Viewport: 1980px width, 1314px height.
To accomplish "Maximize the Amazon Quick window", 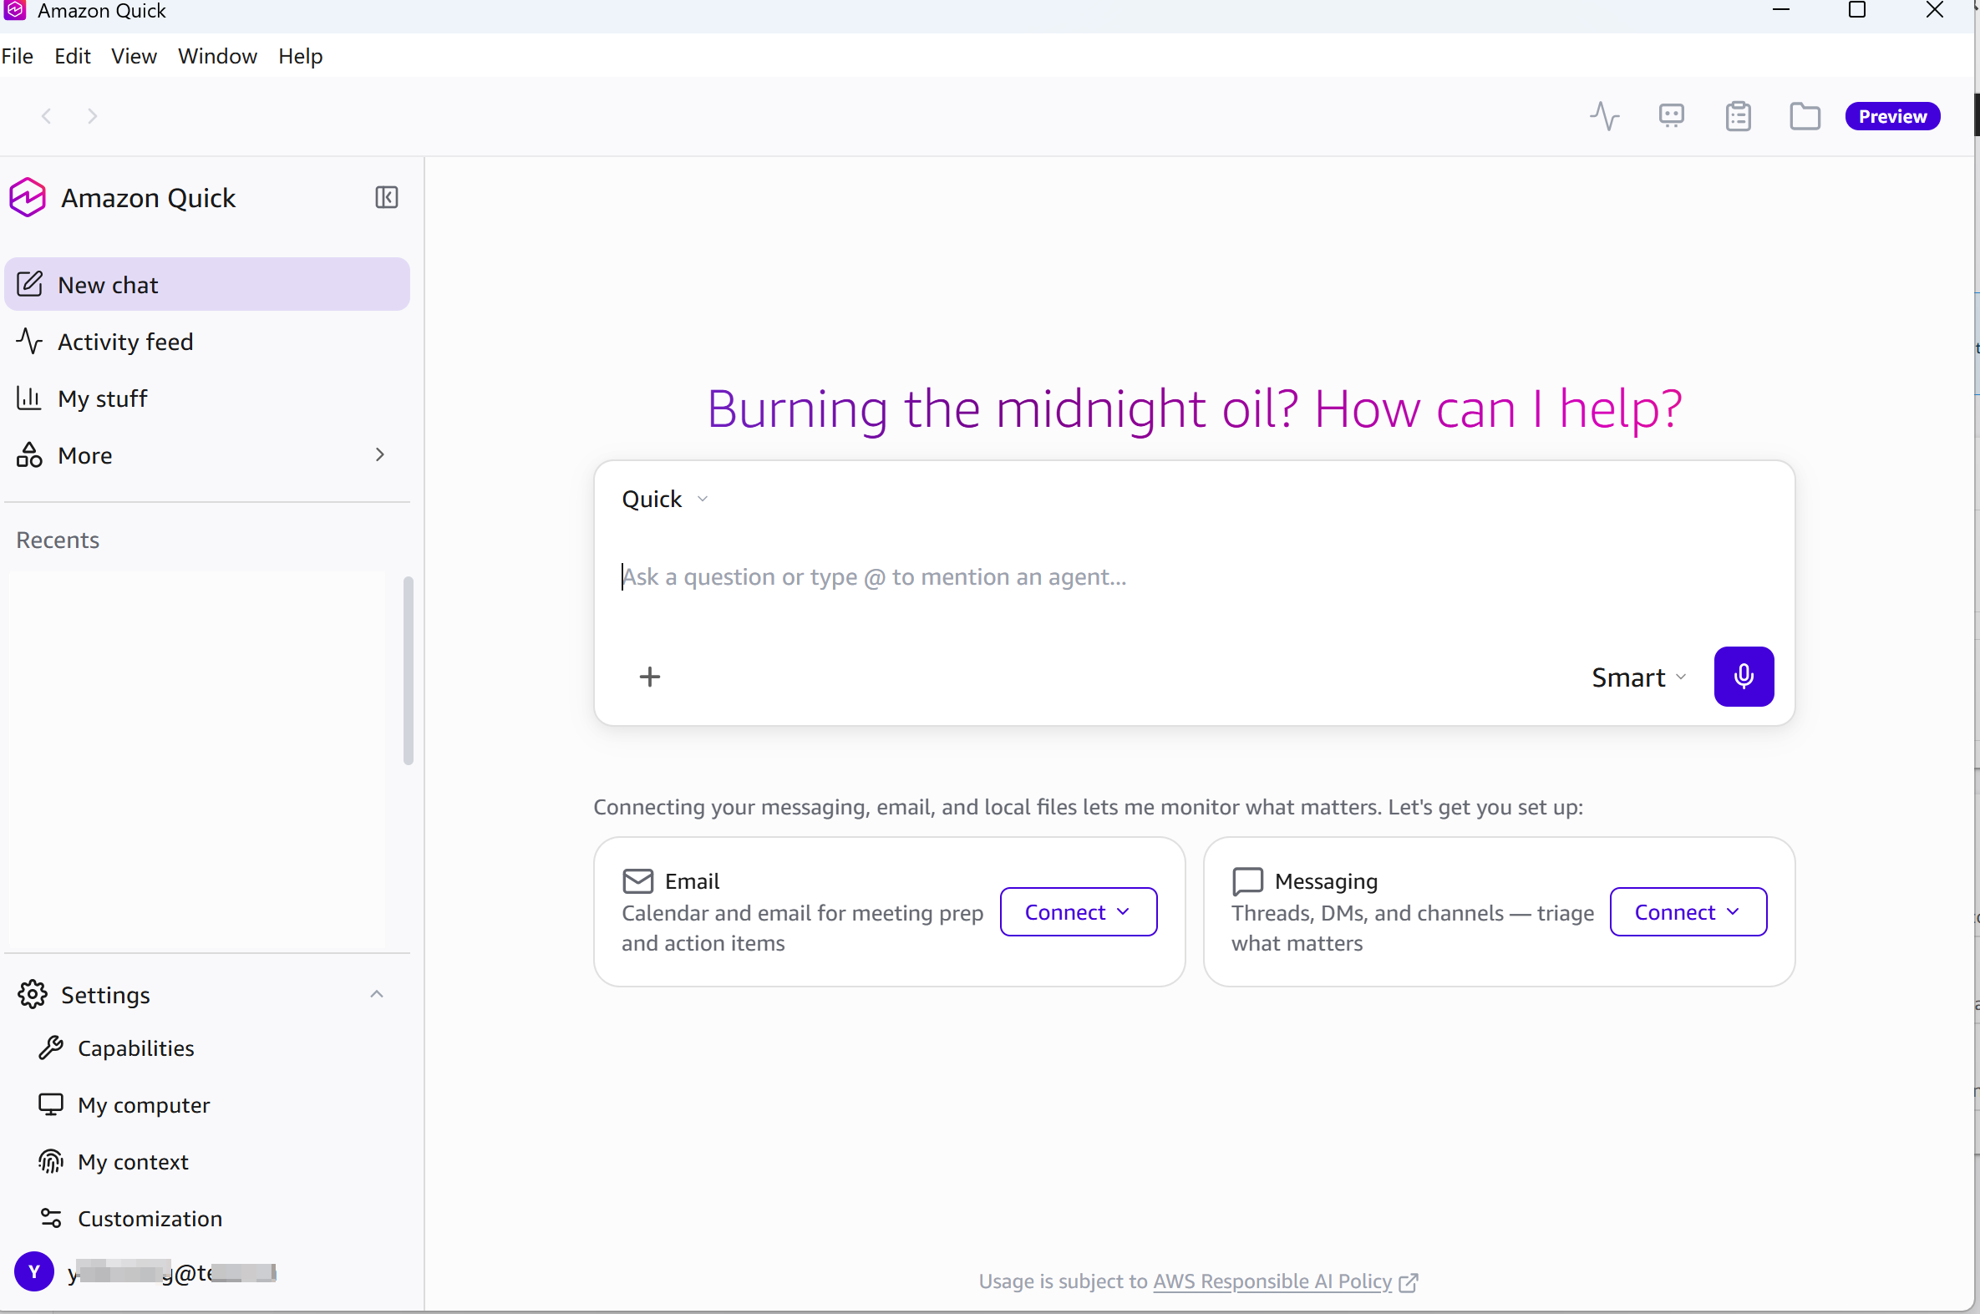I will pos(1857,11).
